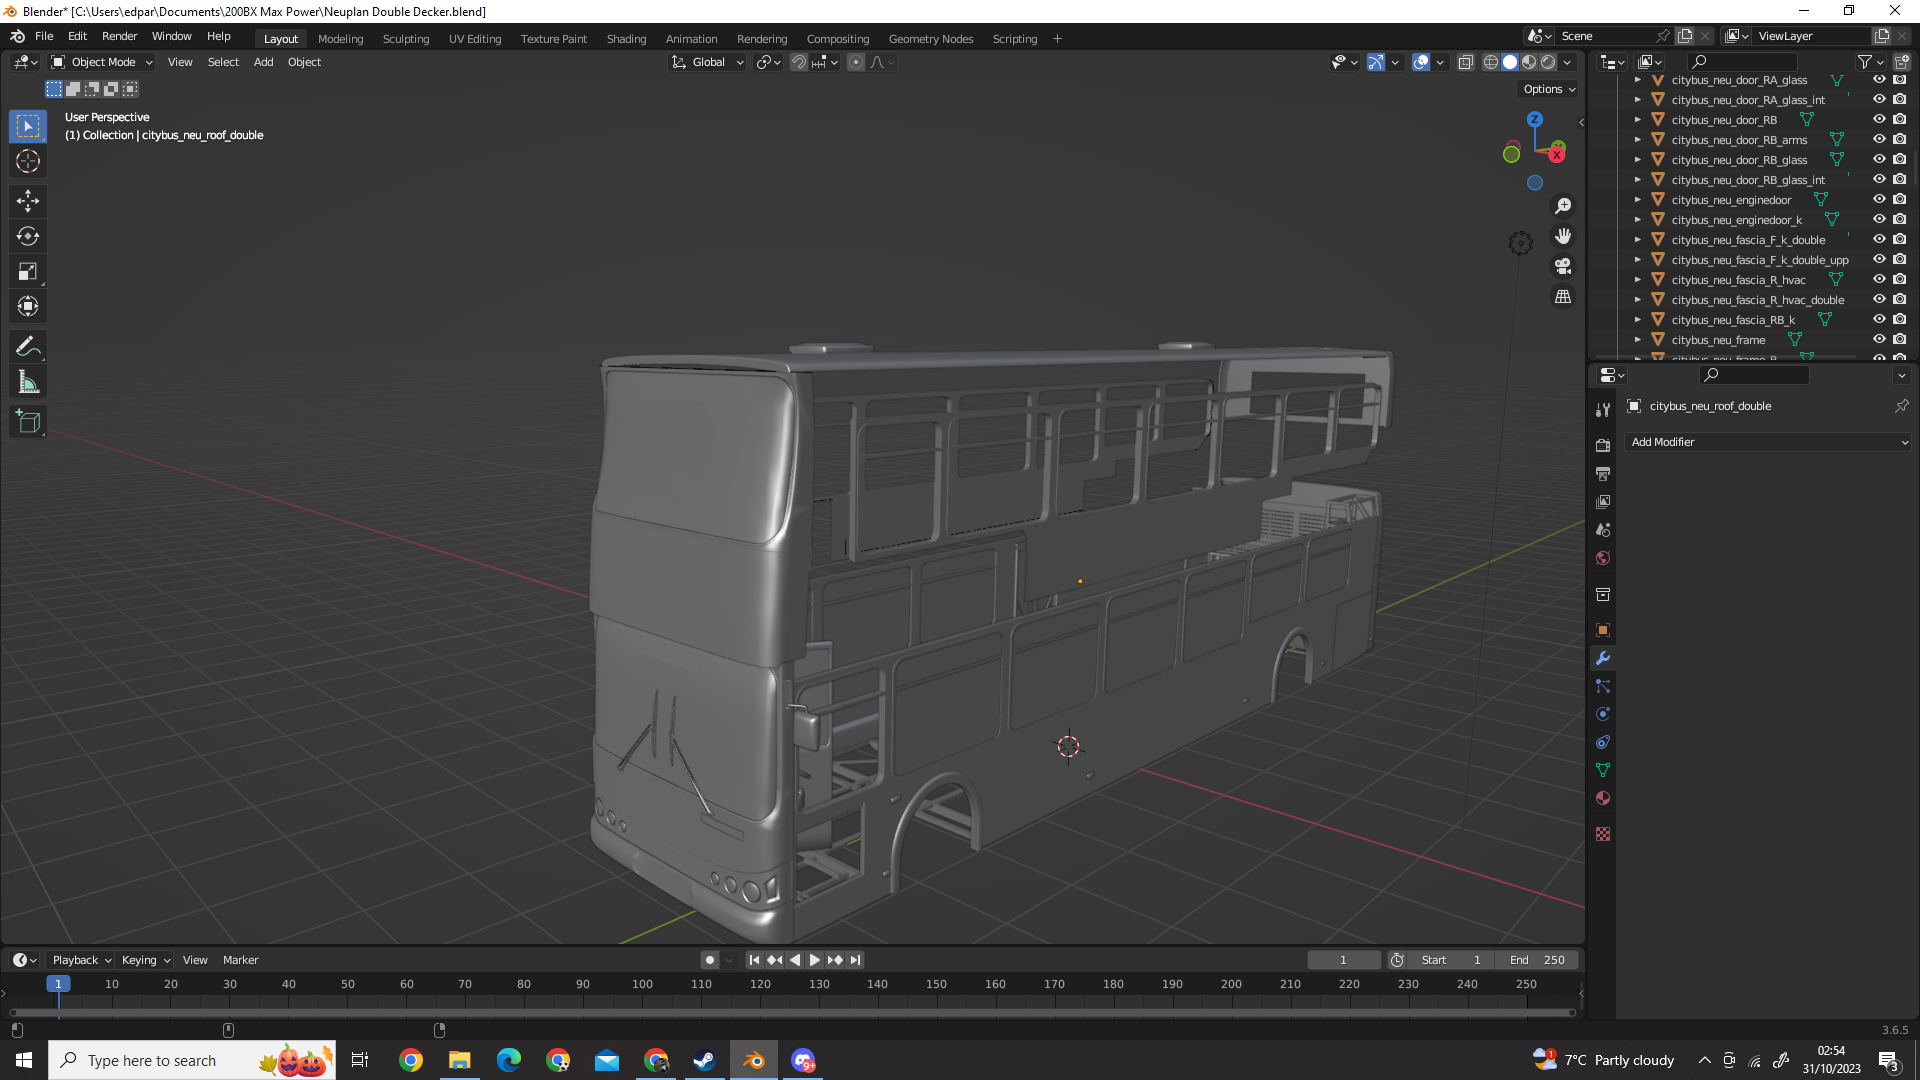This screenshot has height=1080, width=1920.
Task: Open Steam from the Windows taskbar
Action: click(704, 1061)
